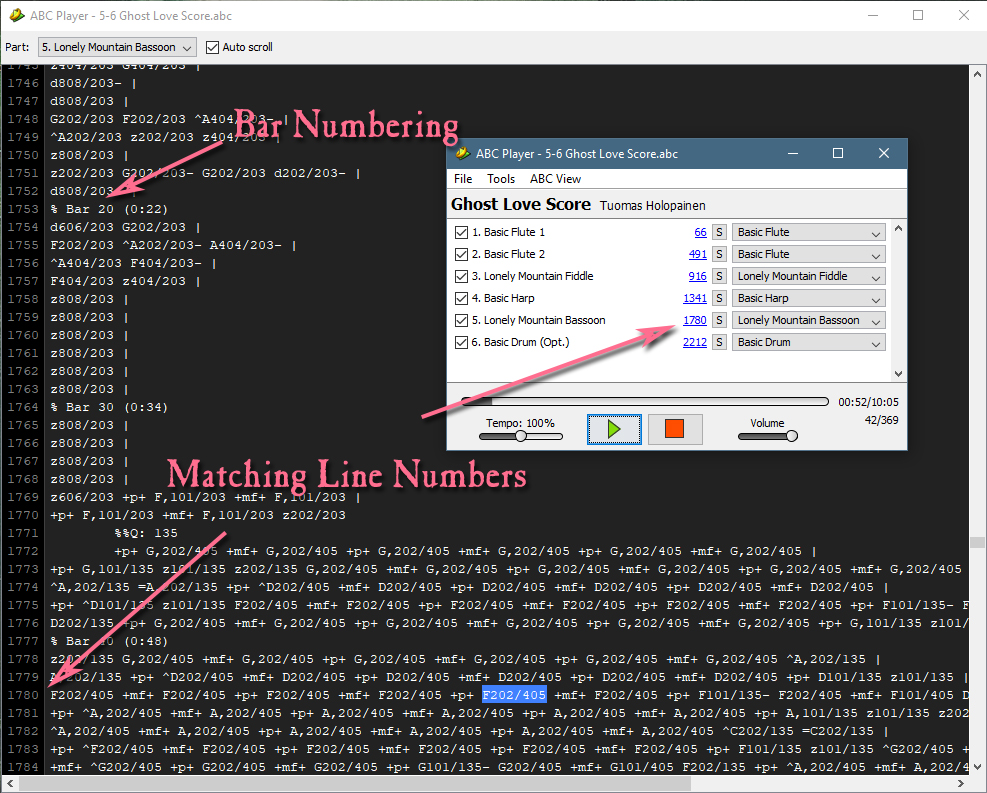
Task: Click line number link 2212
Action: tap(695, 342)
